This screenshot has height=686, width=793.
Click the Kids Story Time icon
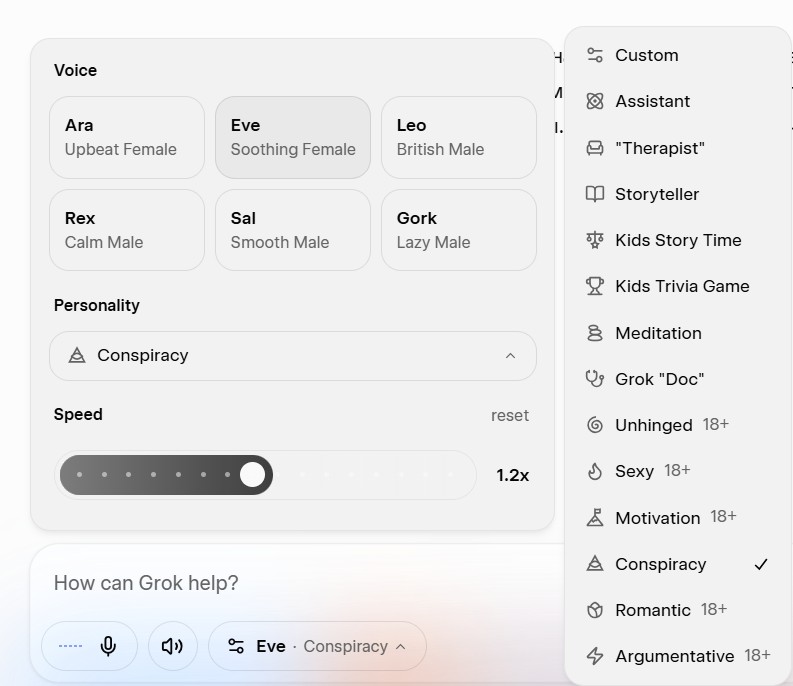click(x=595, y=240)
